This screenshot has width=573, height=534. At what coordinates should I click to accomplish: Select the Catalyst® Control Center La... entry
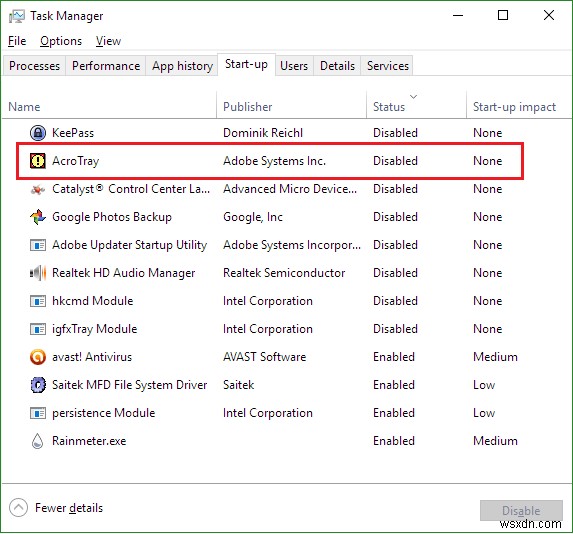[x=131, y=189]
